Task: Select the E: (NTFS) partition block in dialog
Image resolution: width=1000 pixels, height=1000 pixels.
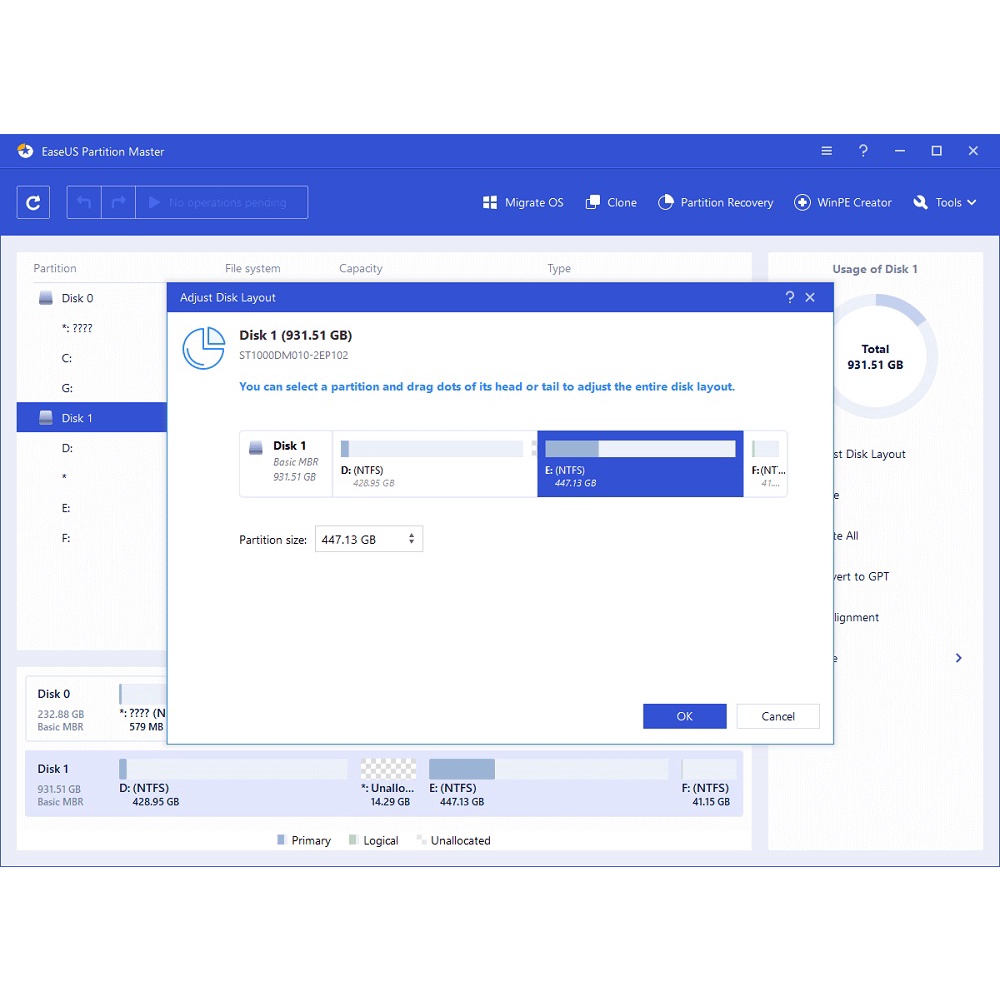Action: [640, 464]
